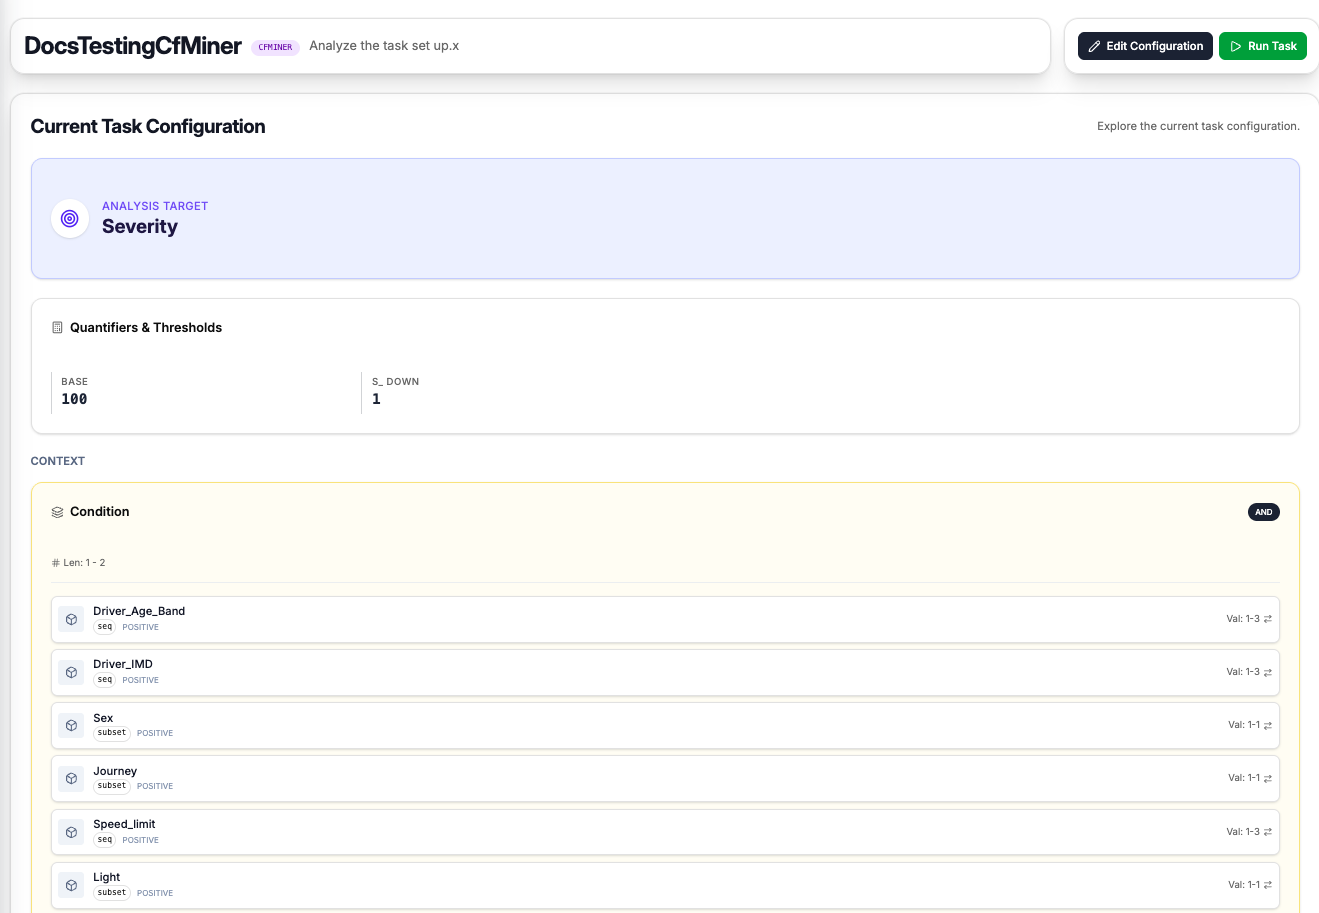This screenshot has height=913, width=1319.
Task: Click the cube icon beside Light
Action: point(71,885)
